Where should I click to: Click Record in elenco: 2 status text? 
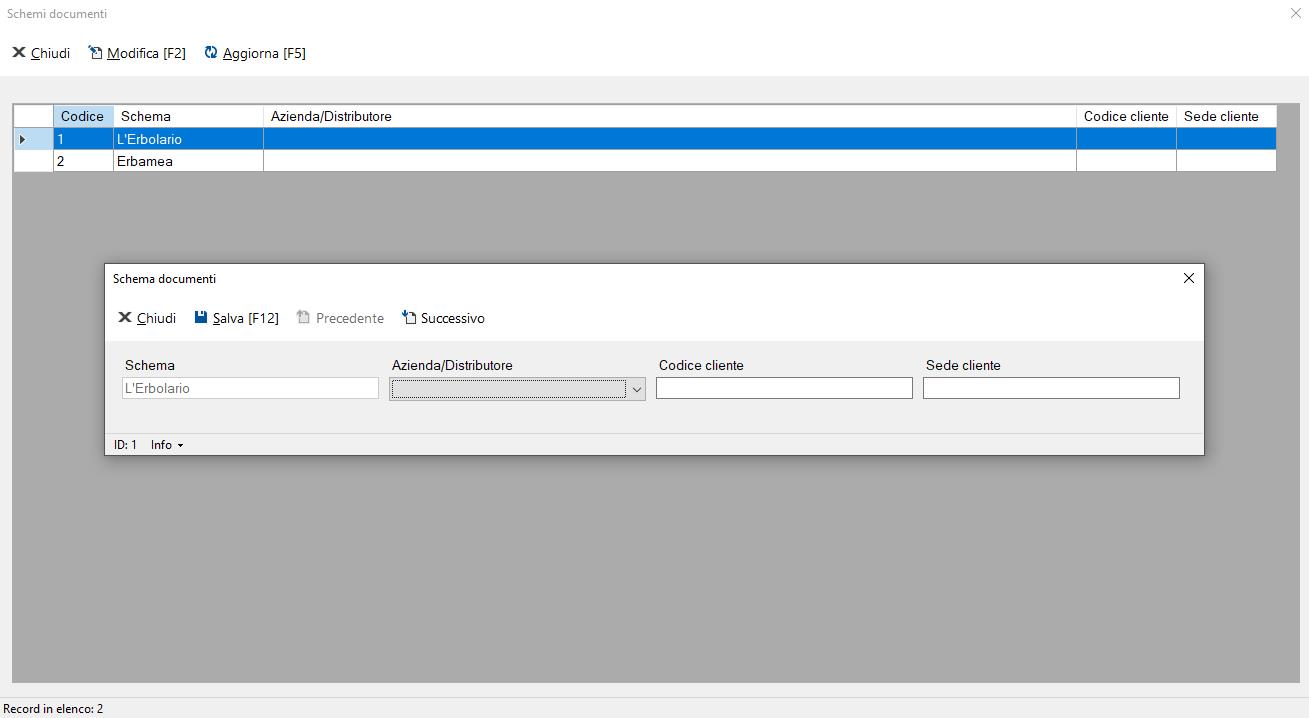pos(53,709)
